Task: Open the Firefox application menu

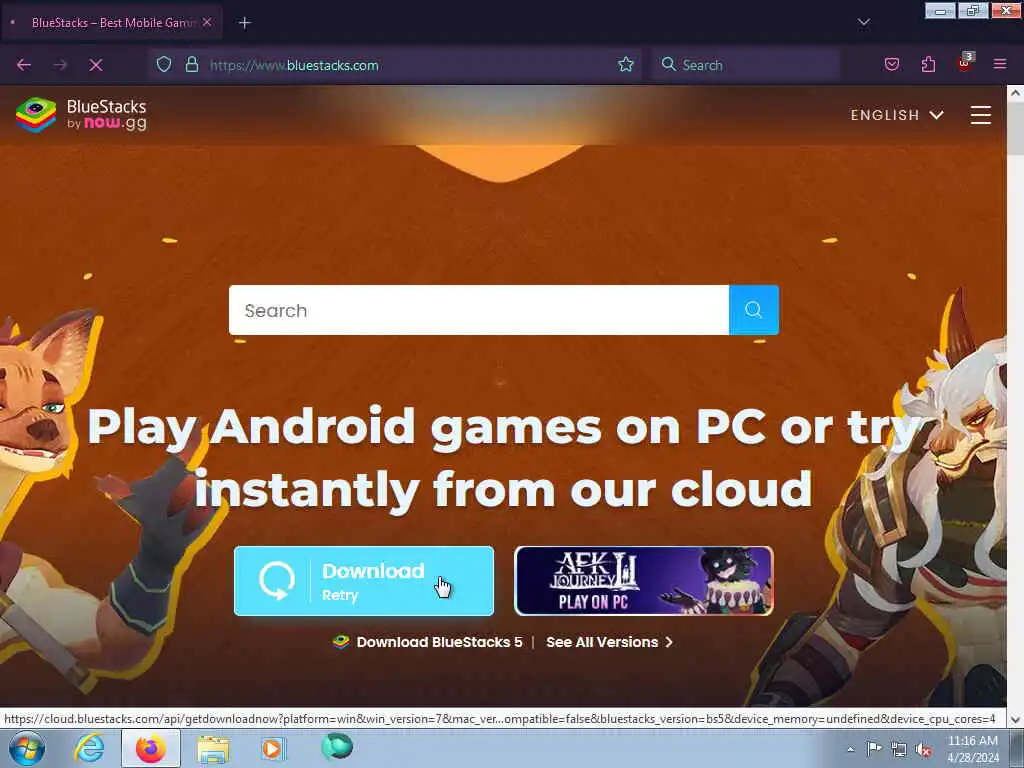Action: click(x=1000, y=64)
